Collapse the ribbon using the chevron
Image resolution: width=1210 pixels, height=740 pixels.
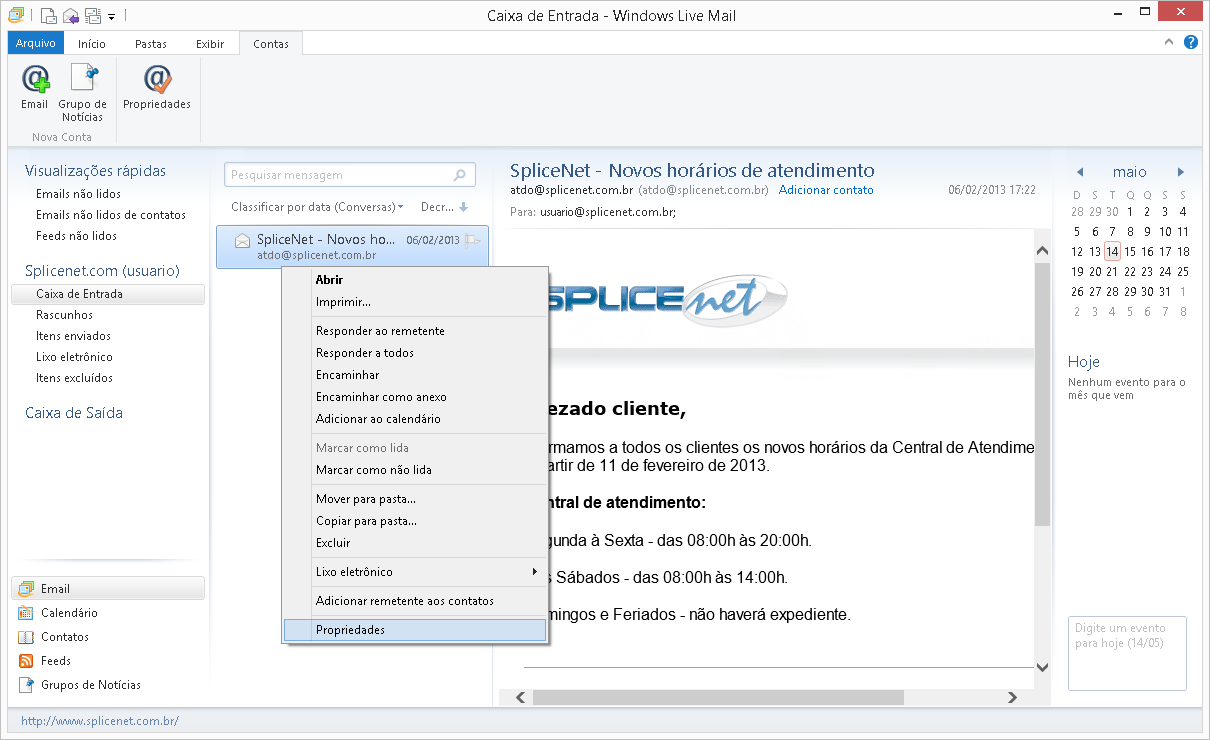(x=1170, y=42)
